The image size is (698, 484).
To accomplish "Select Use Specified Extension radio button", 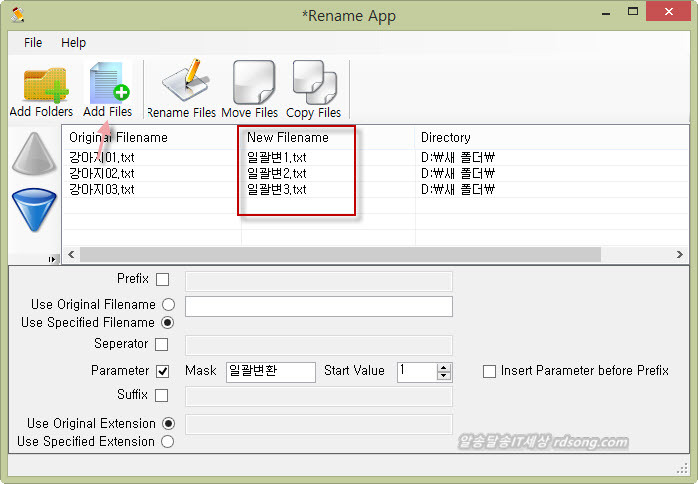I will [x=167, y=441].
